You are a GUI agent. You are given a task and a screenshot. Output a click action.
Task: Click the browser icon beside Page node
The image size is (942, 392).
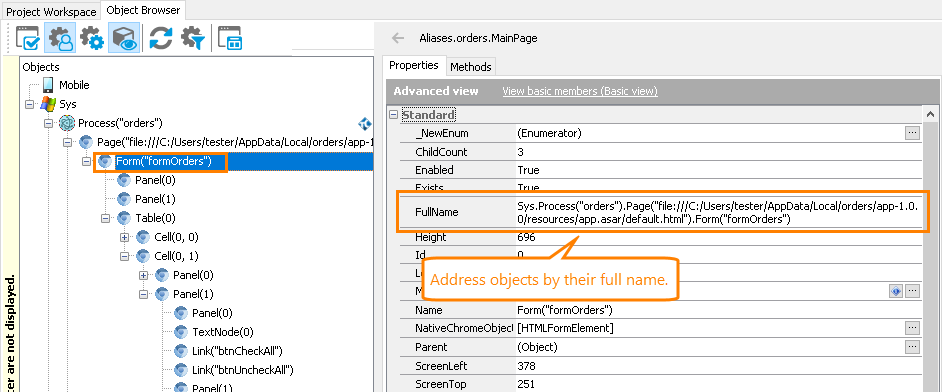pos(86,142)
